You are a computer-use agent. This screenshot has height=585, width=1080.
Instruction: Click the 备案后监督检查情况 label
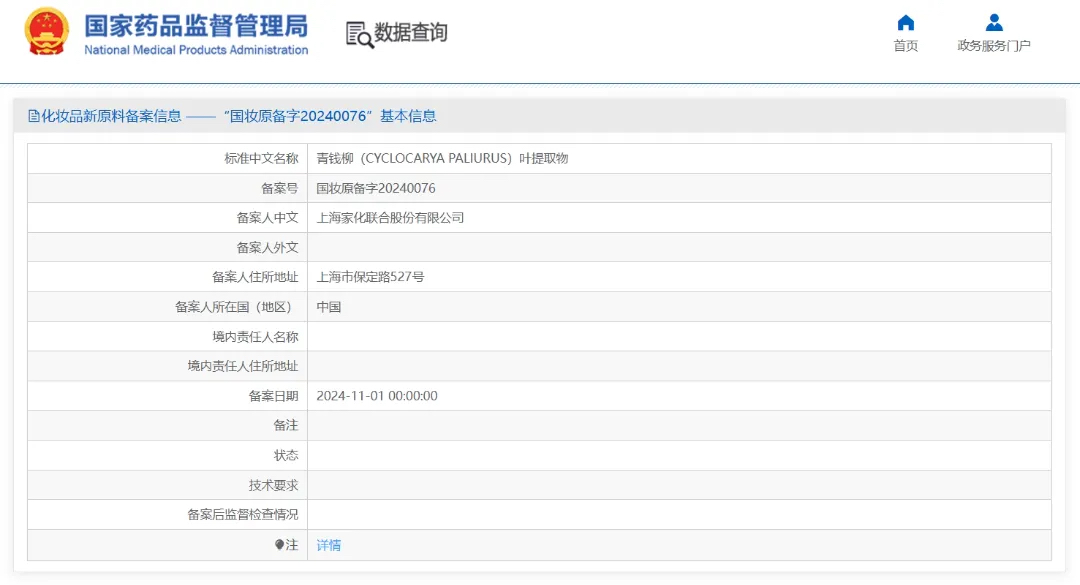242,515
